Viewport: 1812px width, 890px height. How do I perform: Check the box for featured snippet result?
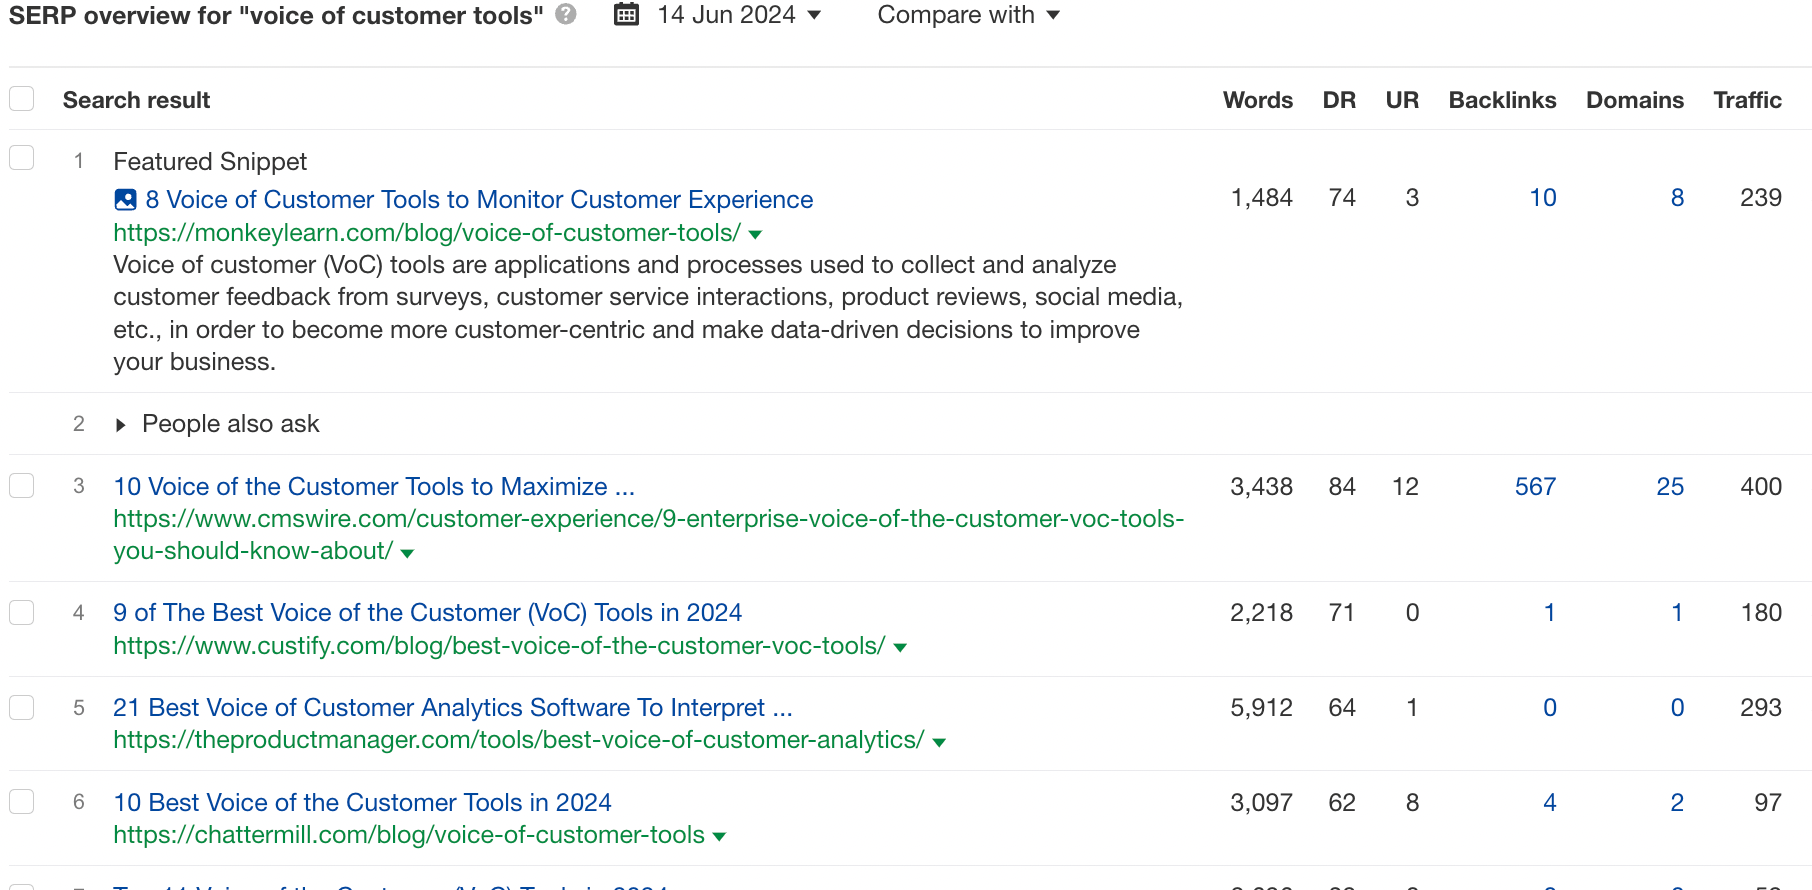(22, 158)
